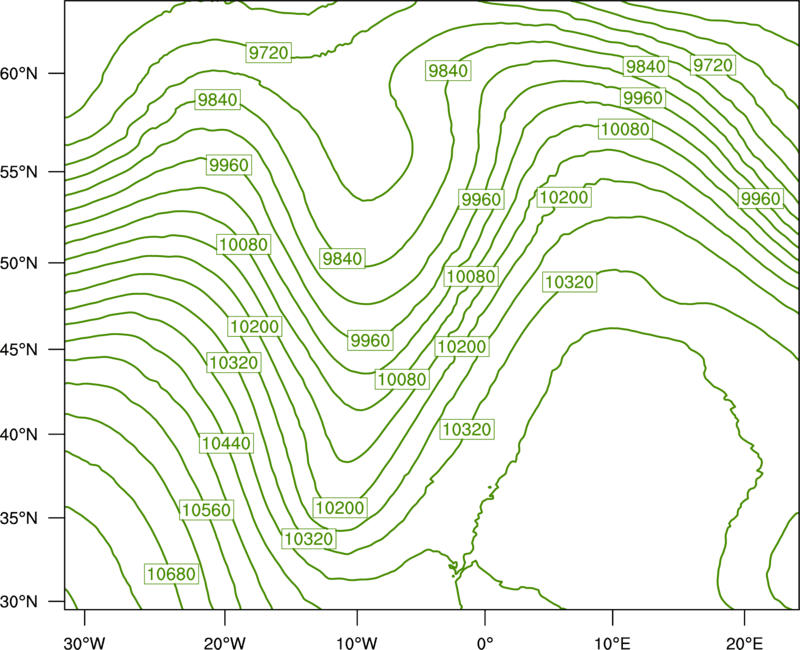The image size is (800, 650).
Task: Click the easternmost 9960 label near 20°E
Action: tap(761, 198)
